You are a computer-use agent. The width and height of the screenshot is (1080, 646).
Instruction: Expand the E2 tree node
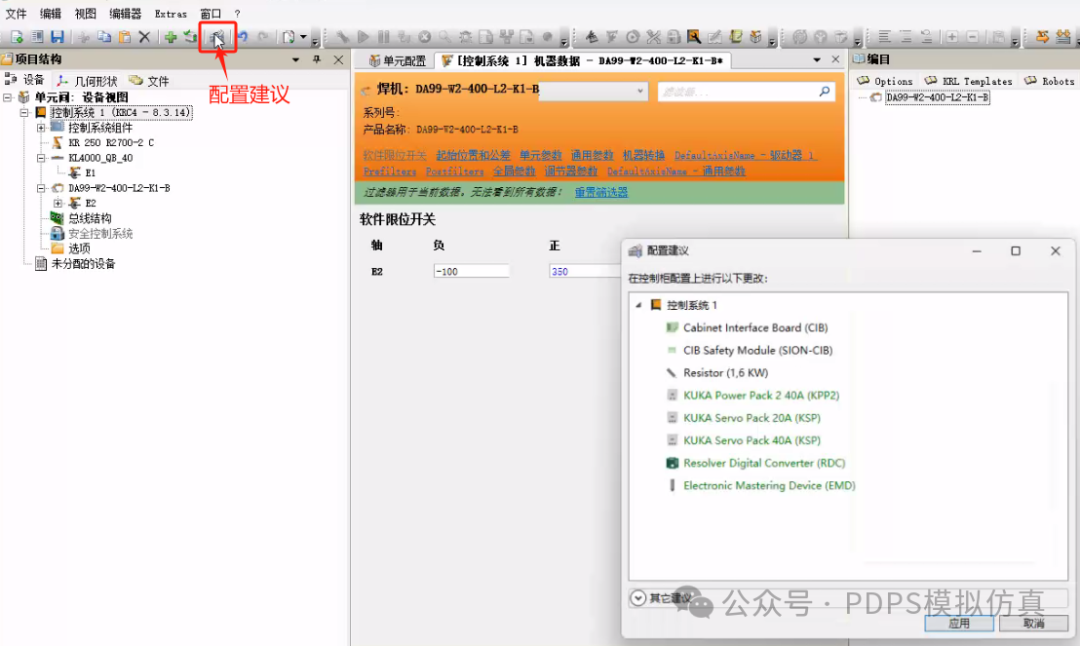click(x=58, y=203)
